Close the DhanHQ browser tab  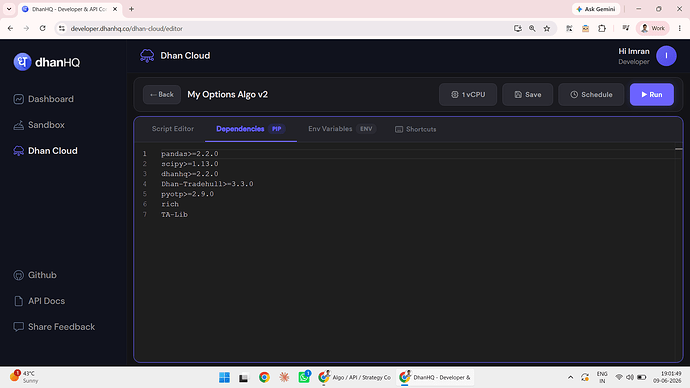(115, 9)
